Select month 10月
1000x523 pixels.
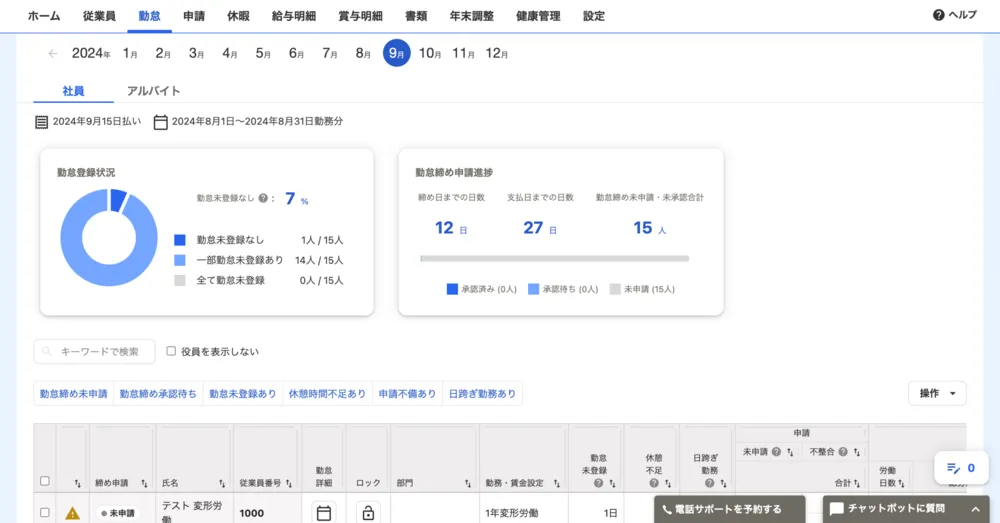point(430,54)
